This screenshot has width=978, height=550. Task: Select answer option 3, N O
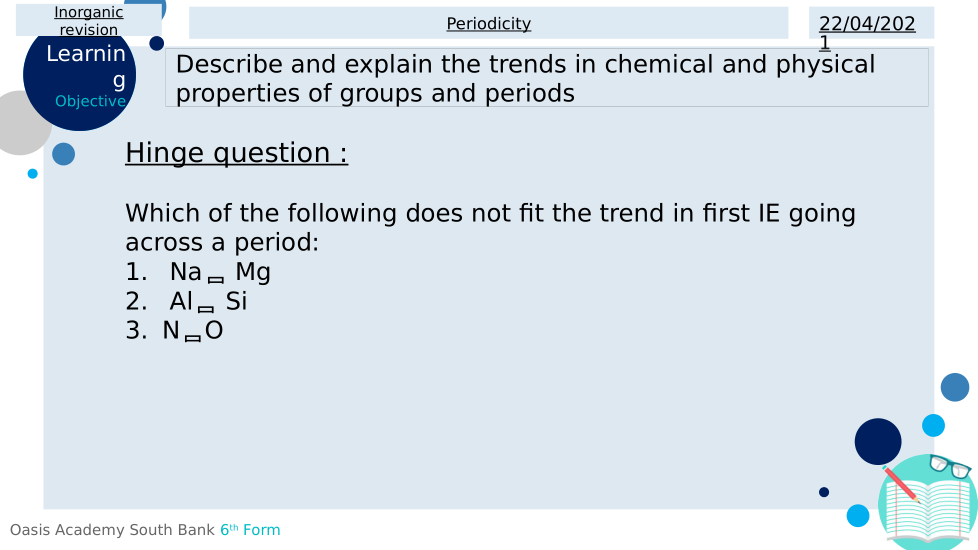point(193,330)
